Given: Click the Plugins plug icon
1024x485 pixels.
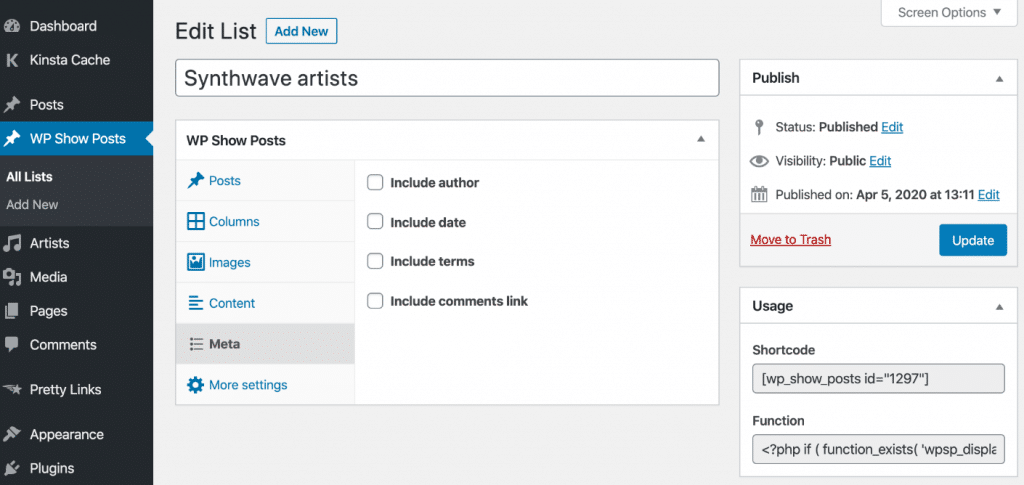Looking at the screenshot, I should [12, 468].
